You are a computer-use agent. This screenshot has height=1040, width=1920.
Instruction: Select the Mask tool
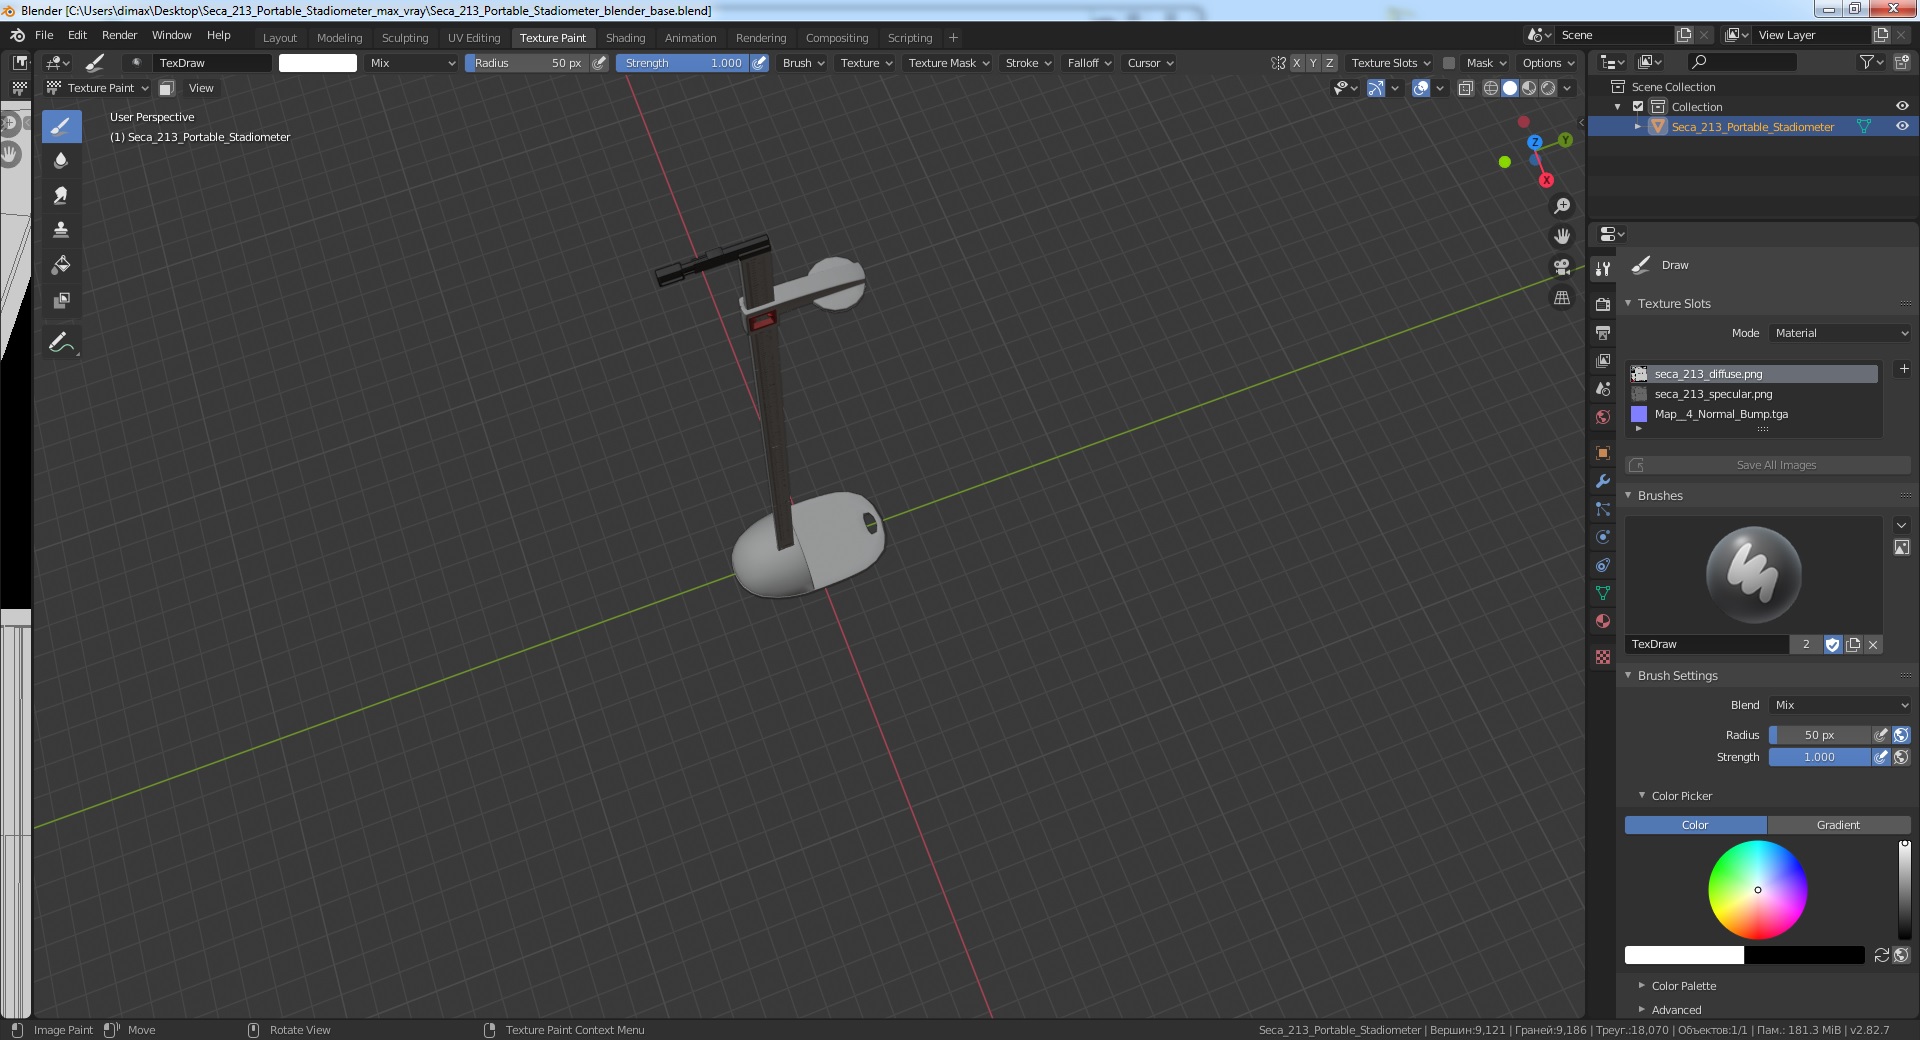[61, 300]
